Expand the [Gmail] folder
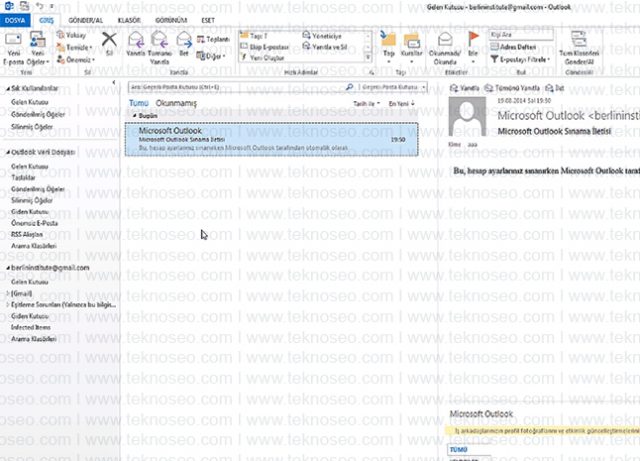 click(8, 293)
